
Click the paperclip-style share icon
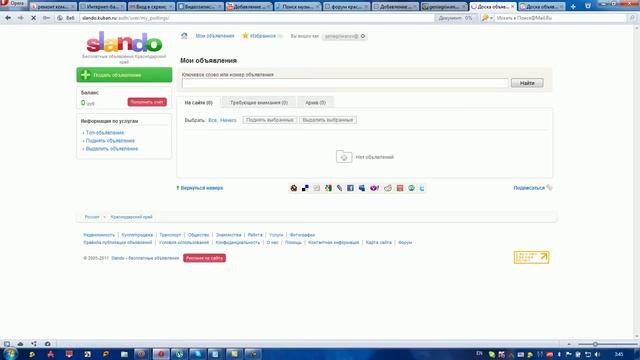point(339,188)
